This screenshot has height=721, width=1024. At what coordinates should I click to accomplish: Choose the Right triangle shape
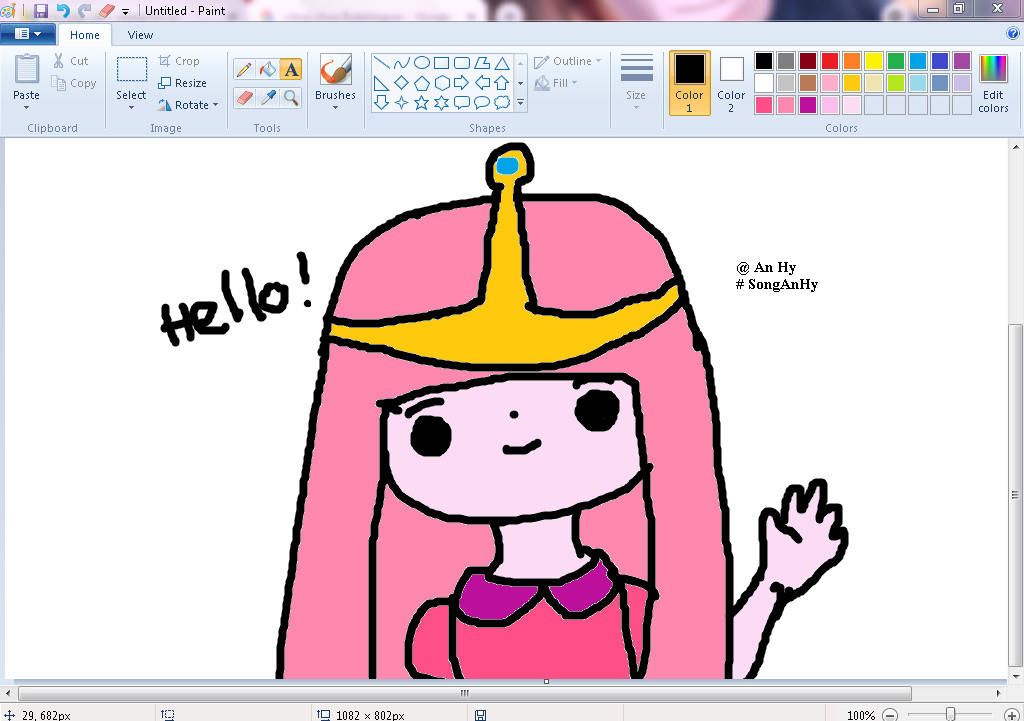[x=382, y=83]
